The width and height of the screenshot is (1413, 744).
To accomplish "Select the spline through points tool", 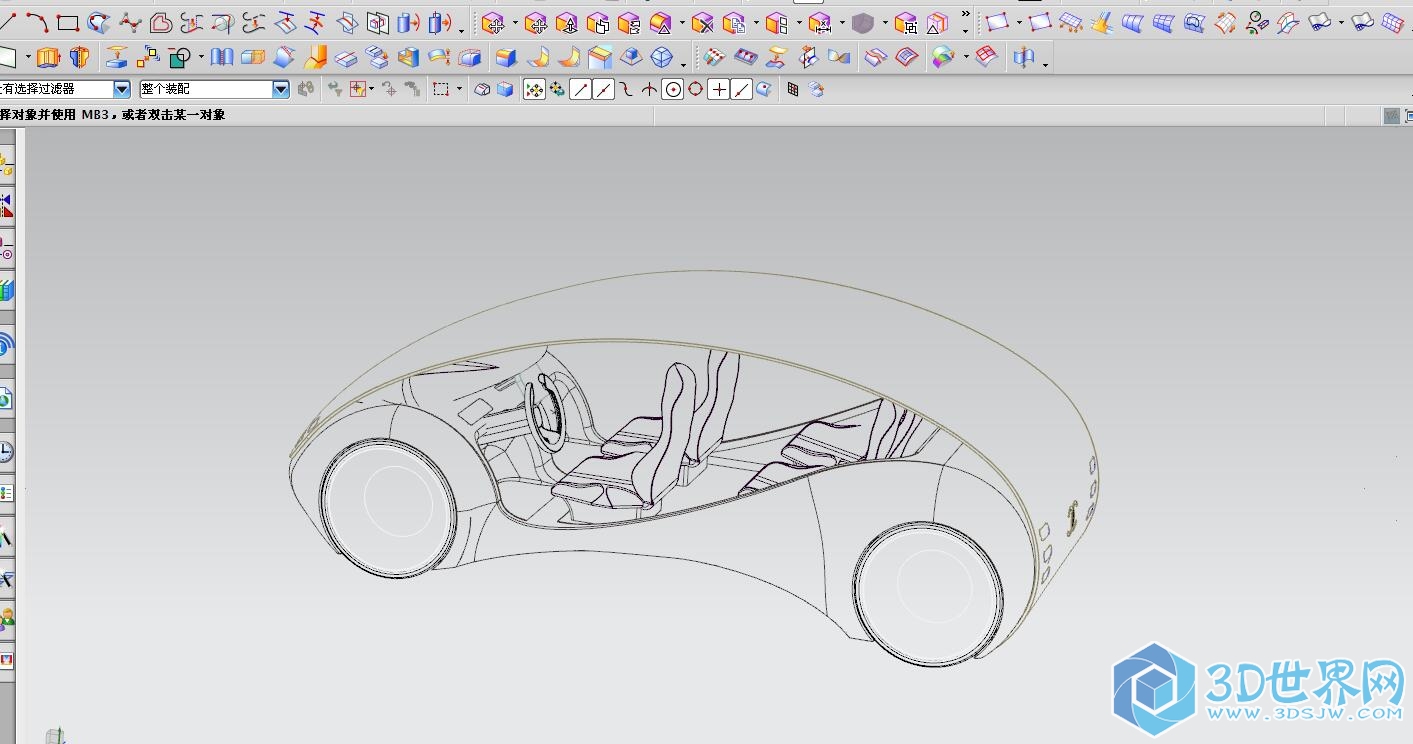I will click(x=130, y=22).
